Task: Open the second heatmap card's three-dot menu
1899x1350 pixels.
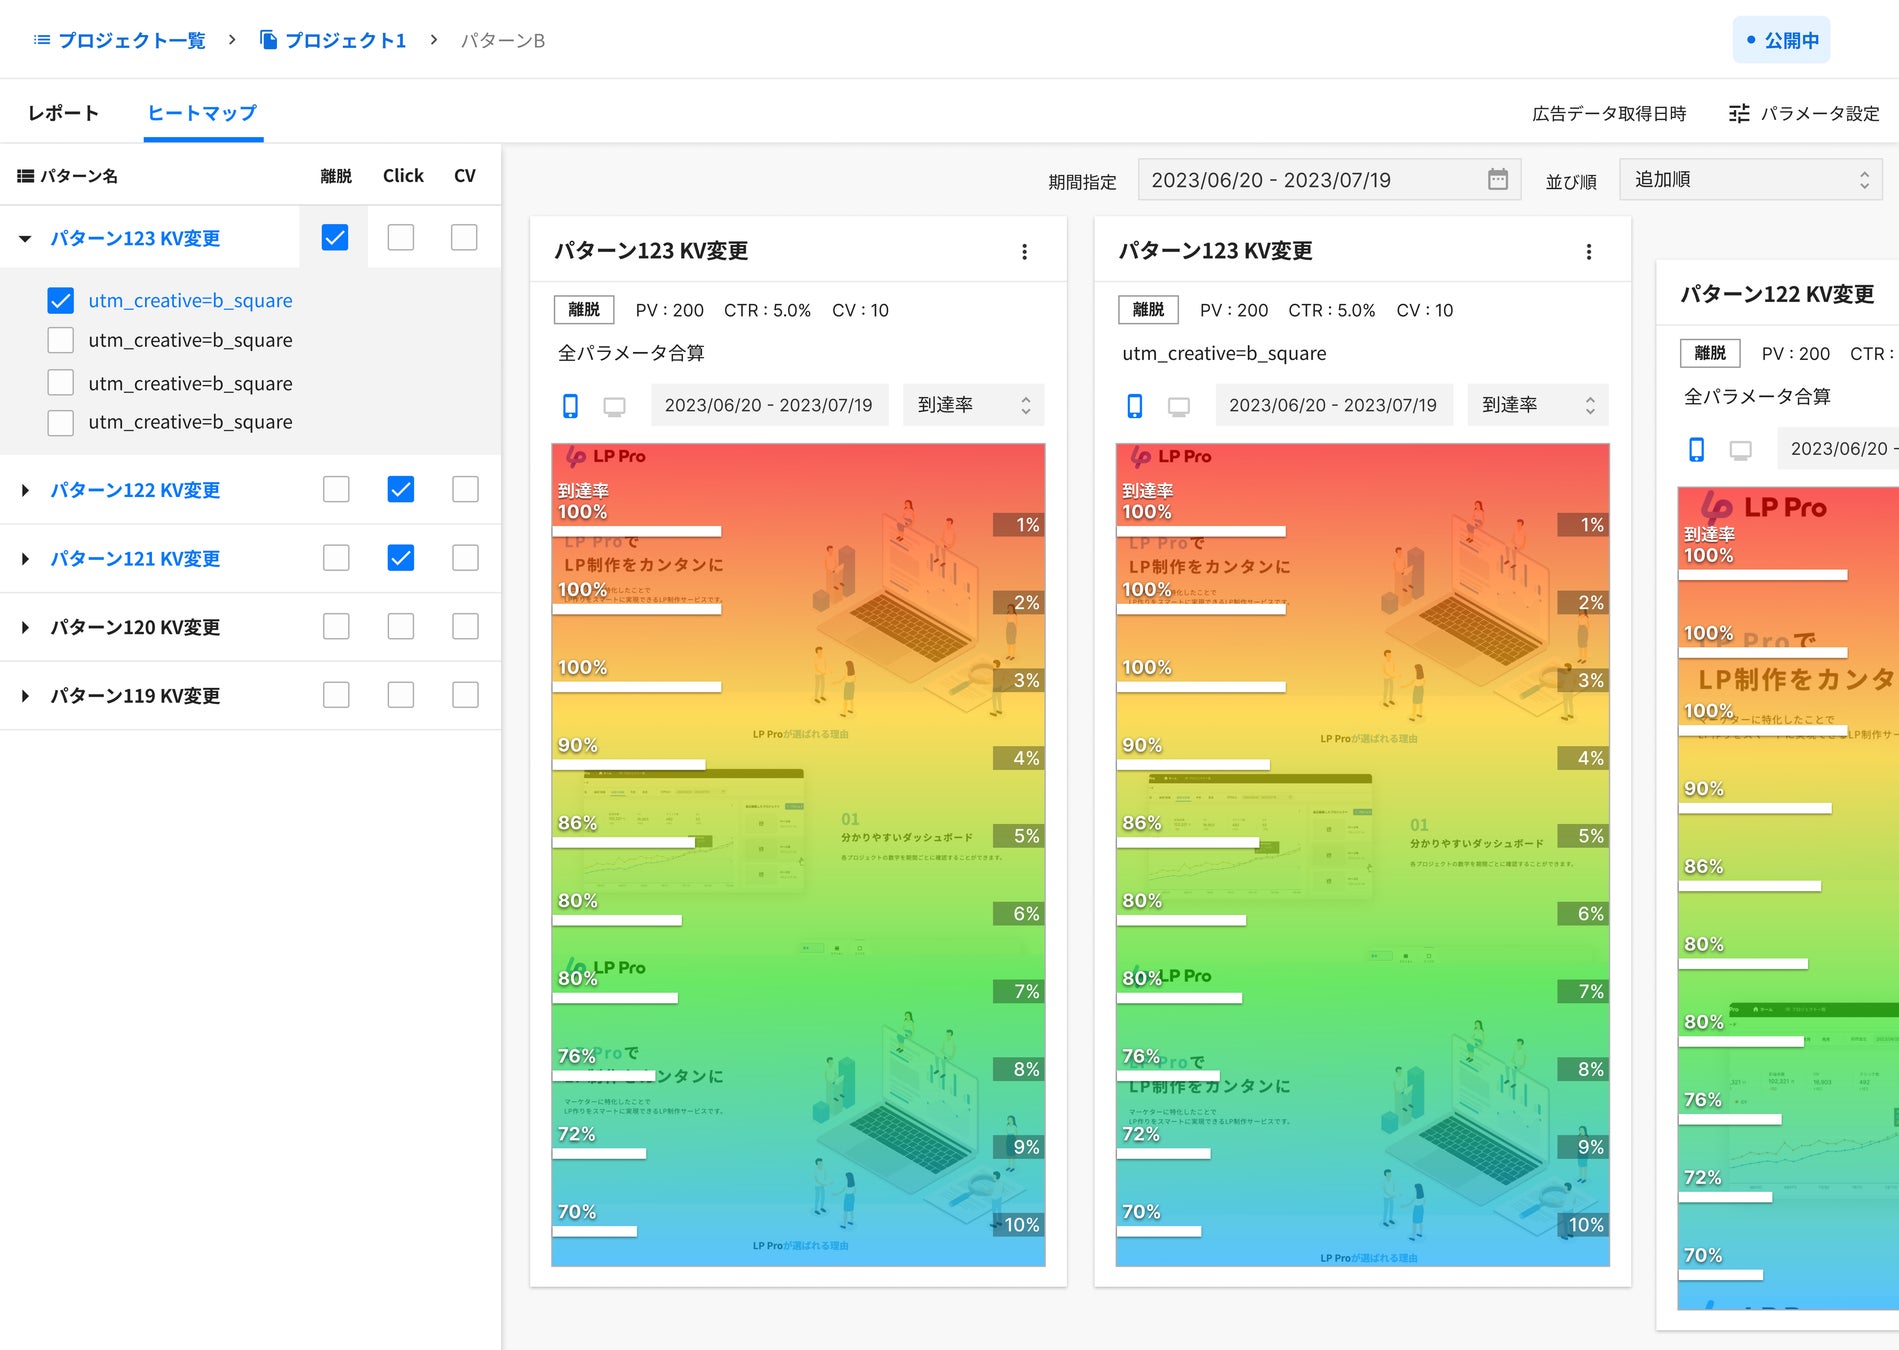Action: pos(1588,252)
